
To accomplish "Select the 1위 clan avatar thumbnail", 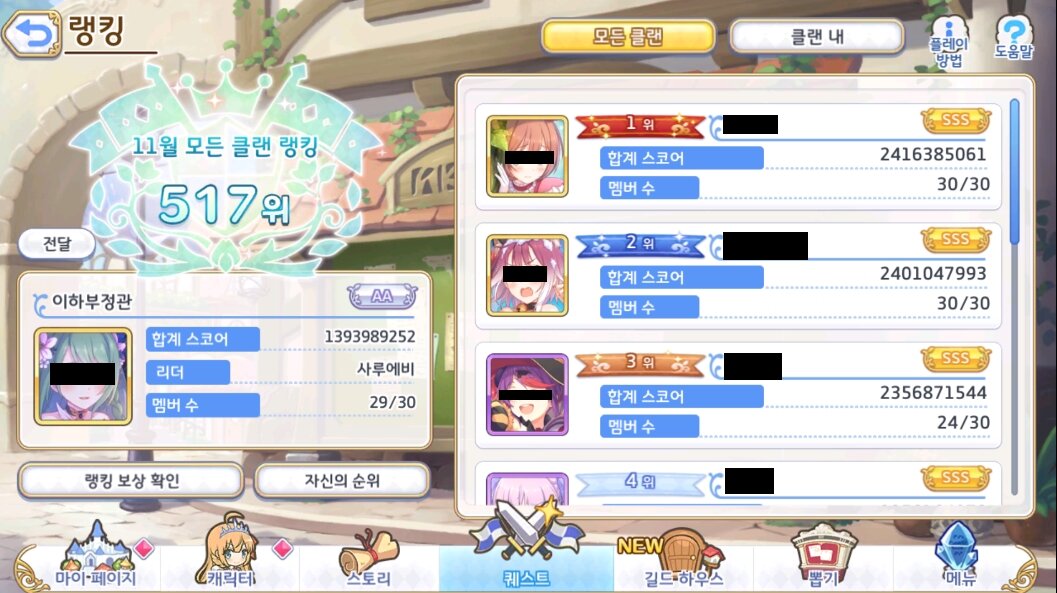I will tap(527, 156).
